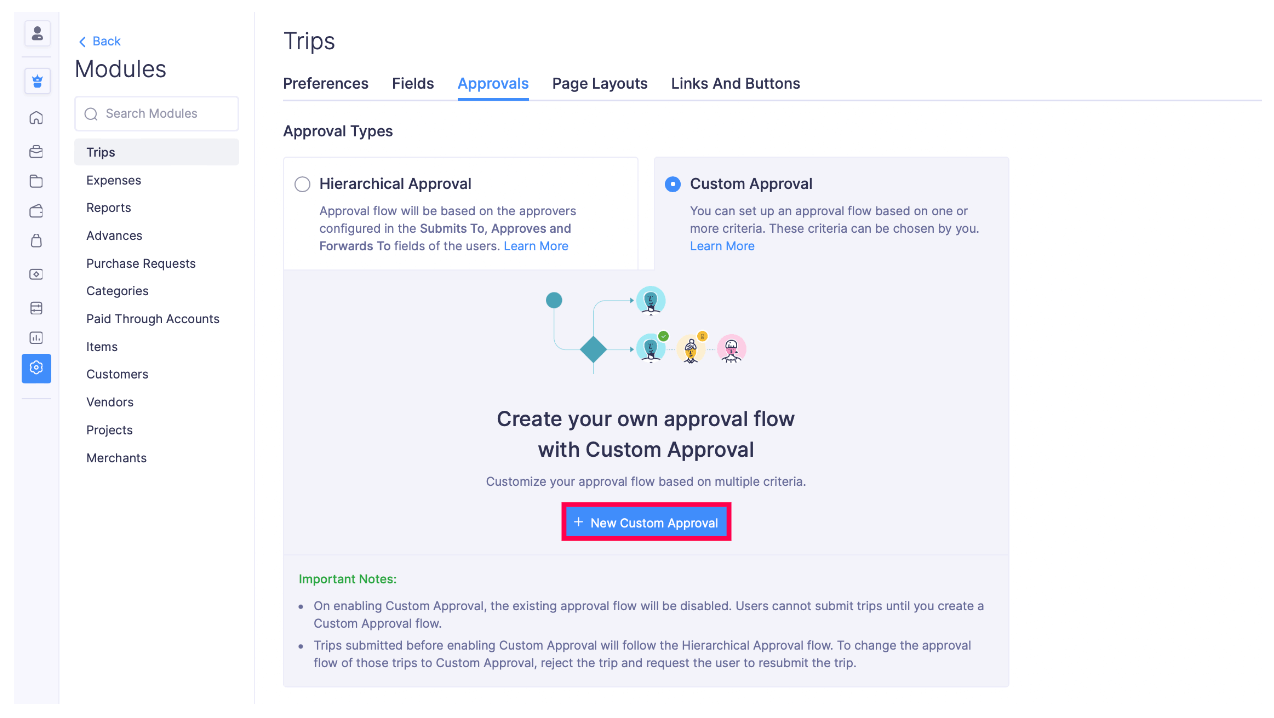The width and height of the screenshot is (1274, 718).
Task: Go Back using the back link
Action: tap(98, 41)
